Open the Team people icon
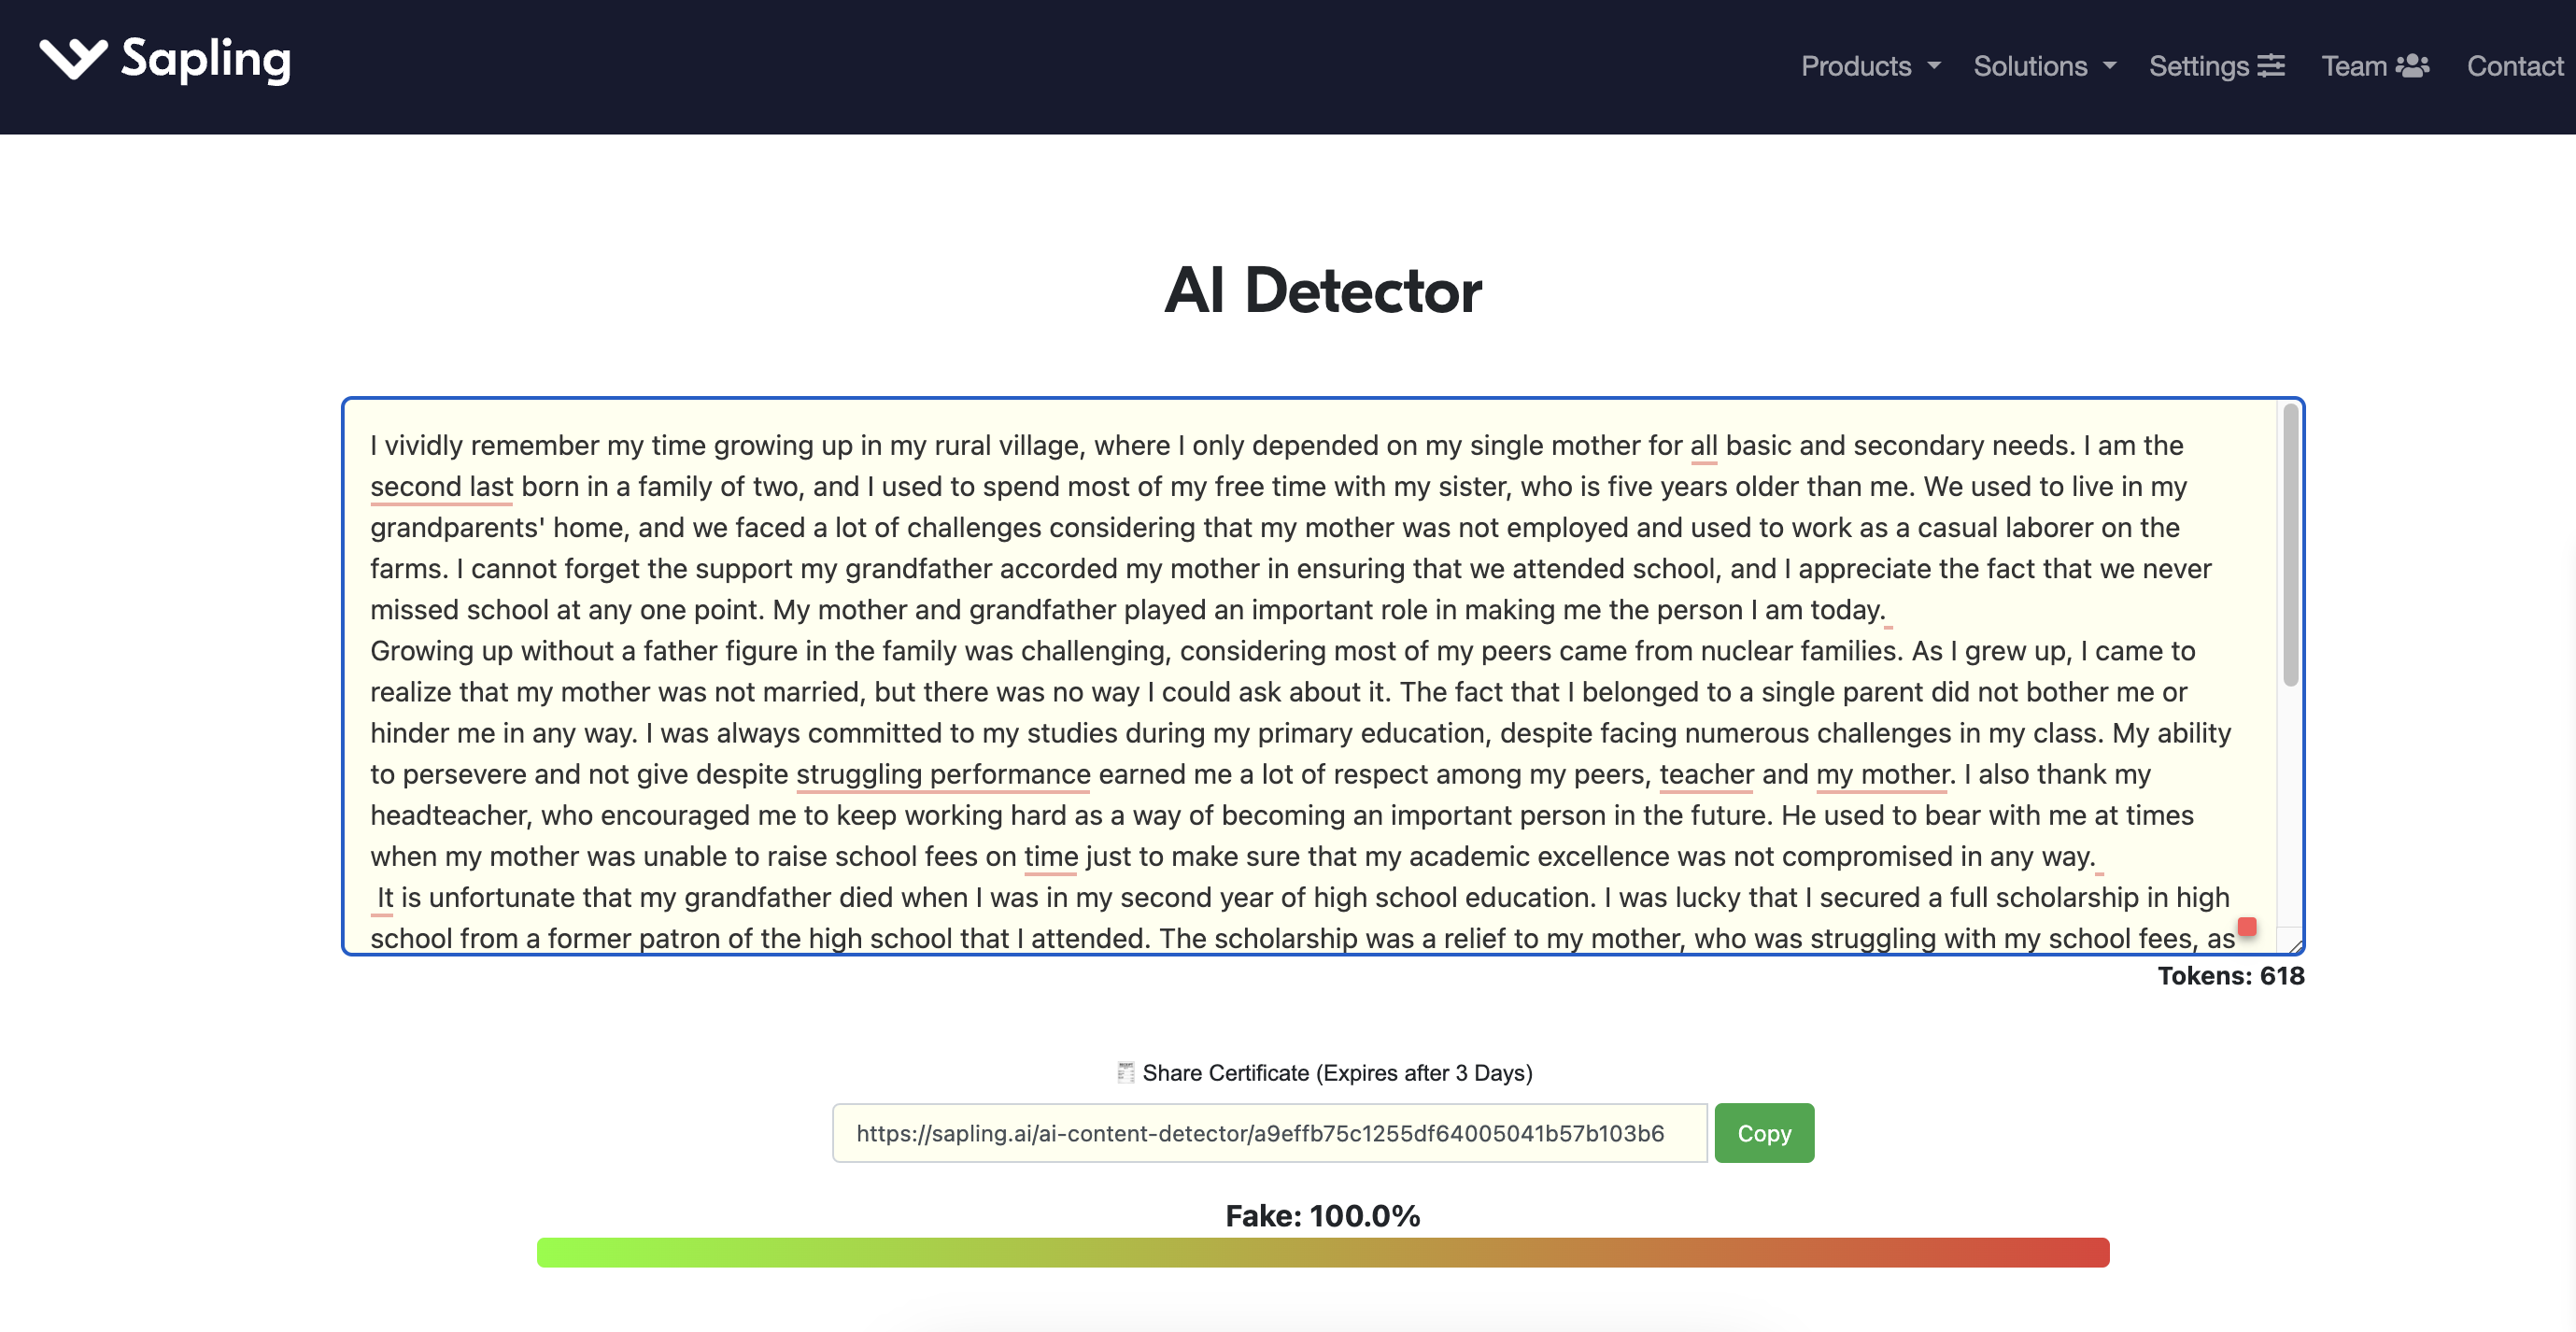The width and height of the screenshot is (2576, 1332). click(x=2413, y=66)
